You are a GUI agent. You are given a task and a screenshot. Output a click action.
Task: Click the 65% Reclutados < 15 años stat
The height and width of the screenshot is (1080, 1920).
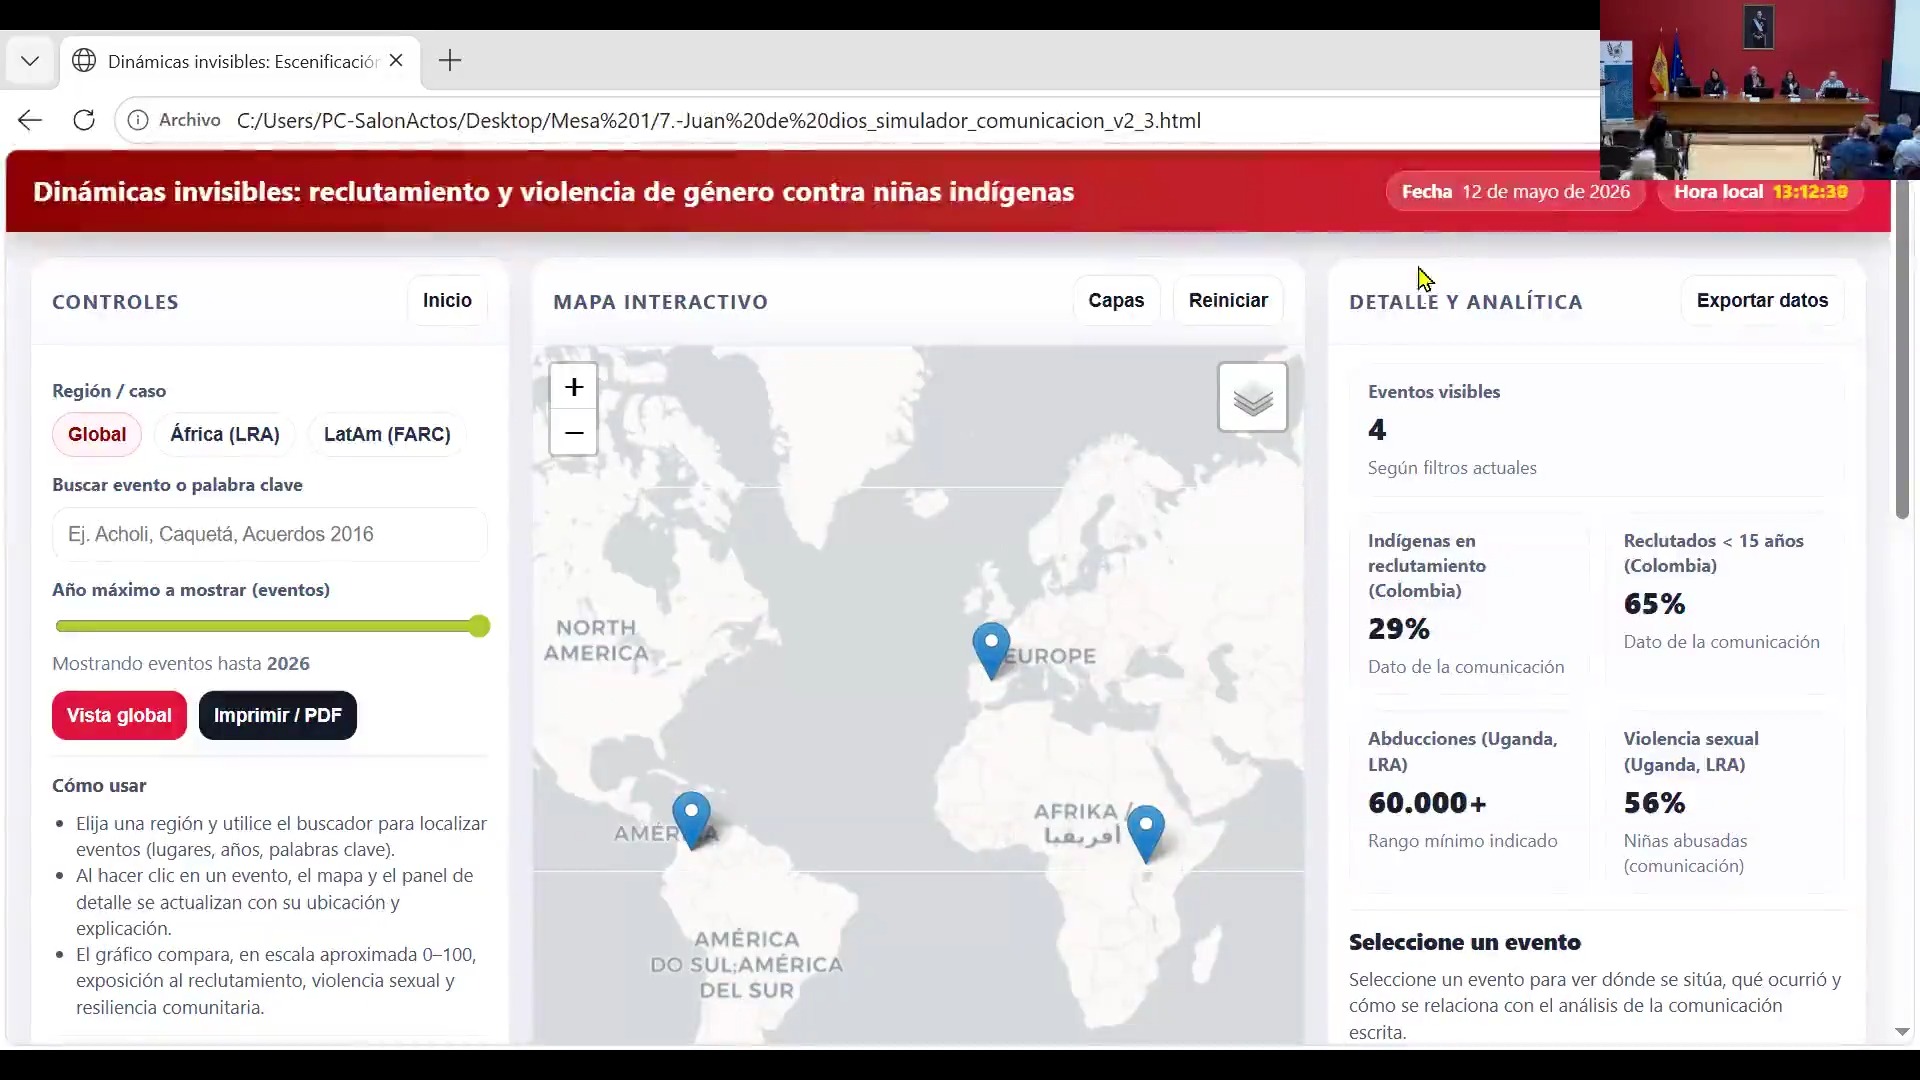[1654, 604]
